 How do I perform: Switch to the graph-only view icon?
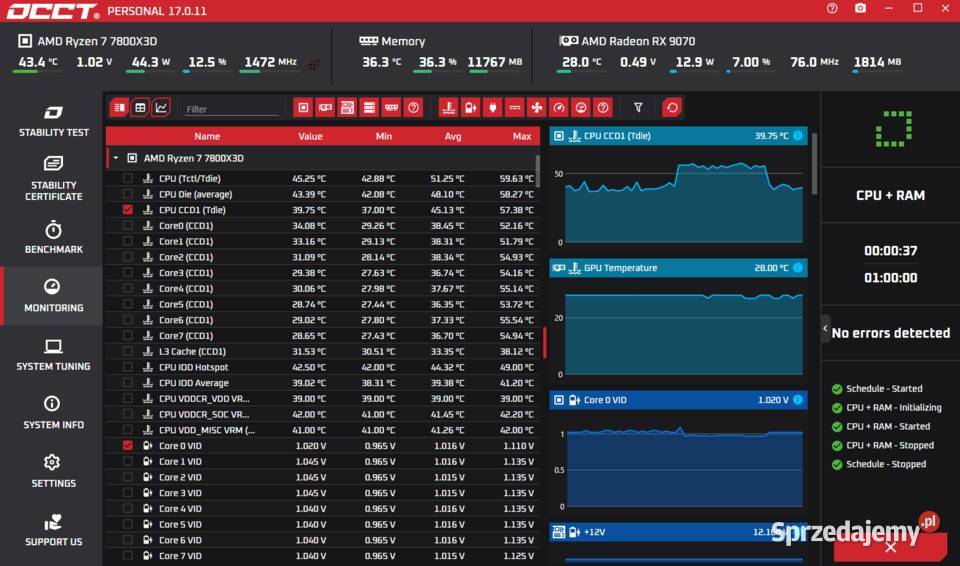tap(161, 108)
